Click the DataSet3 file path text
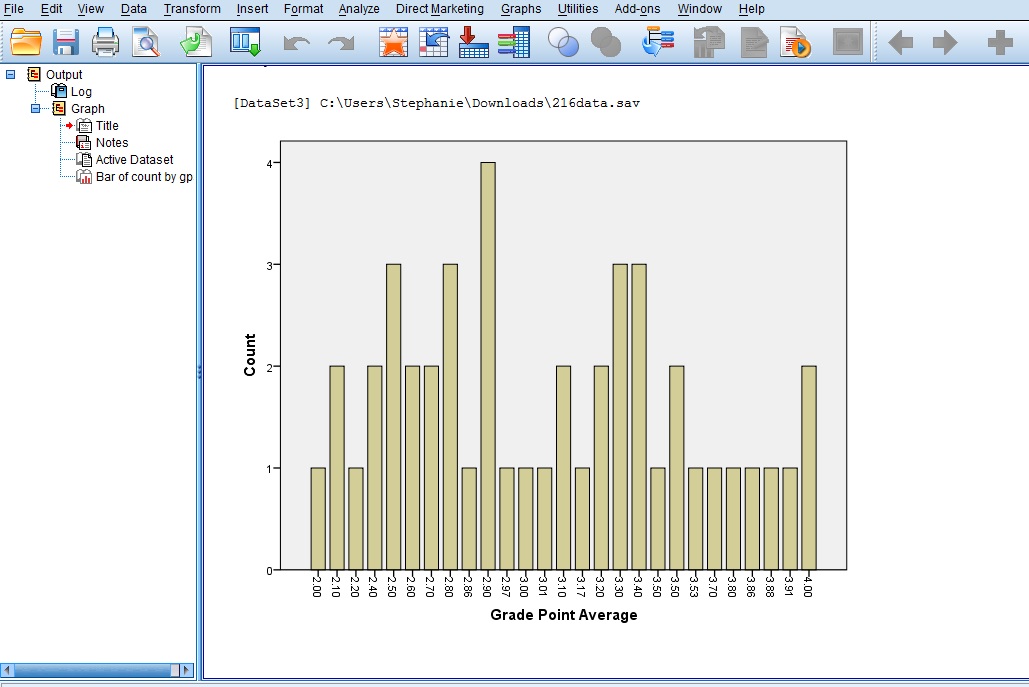The image size is (1029, 687). tap(436, 103)
